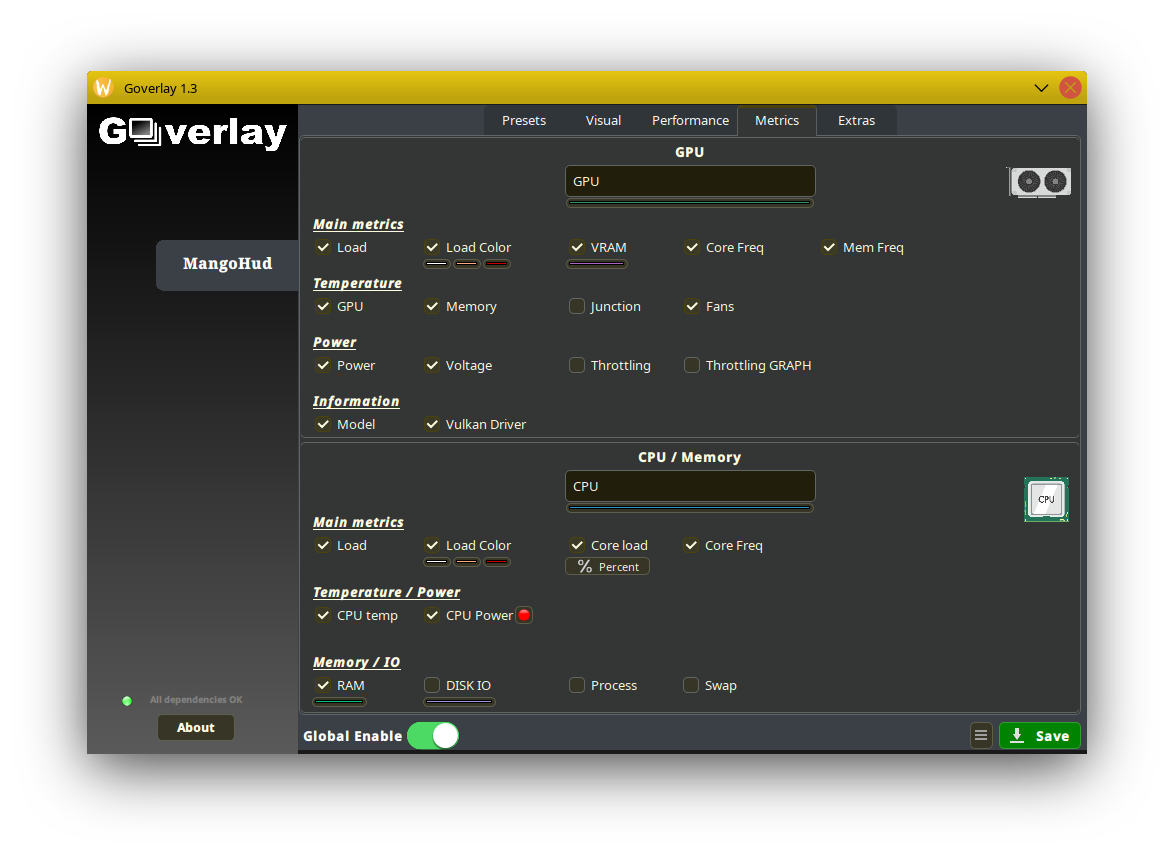Toggle the Core load checkbox
The height and width of the screenshot is (857, 1174).
pyautogui.click(x=577, y=546)
